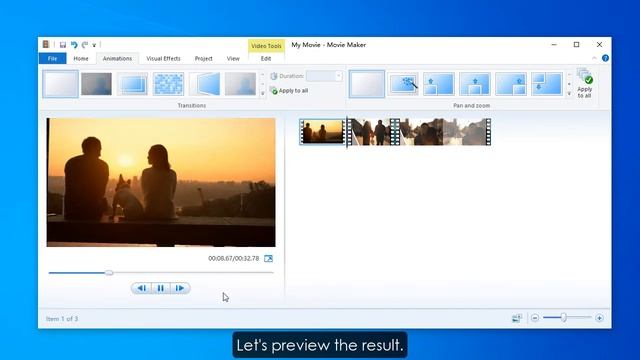Switch to the View tab

233,58
